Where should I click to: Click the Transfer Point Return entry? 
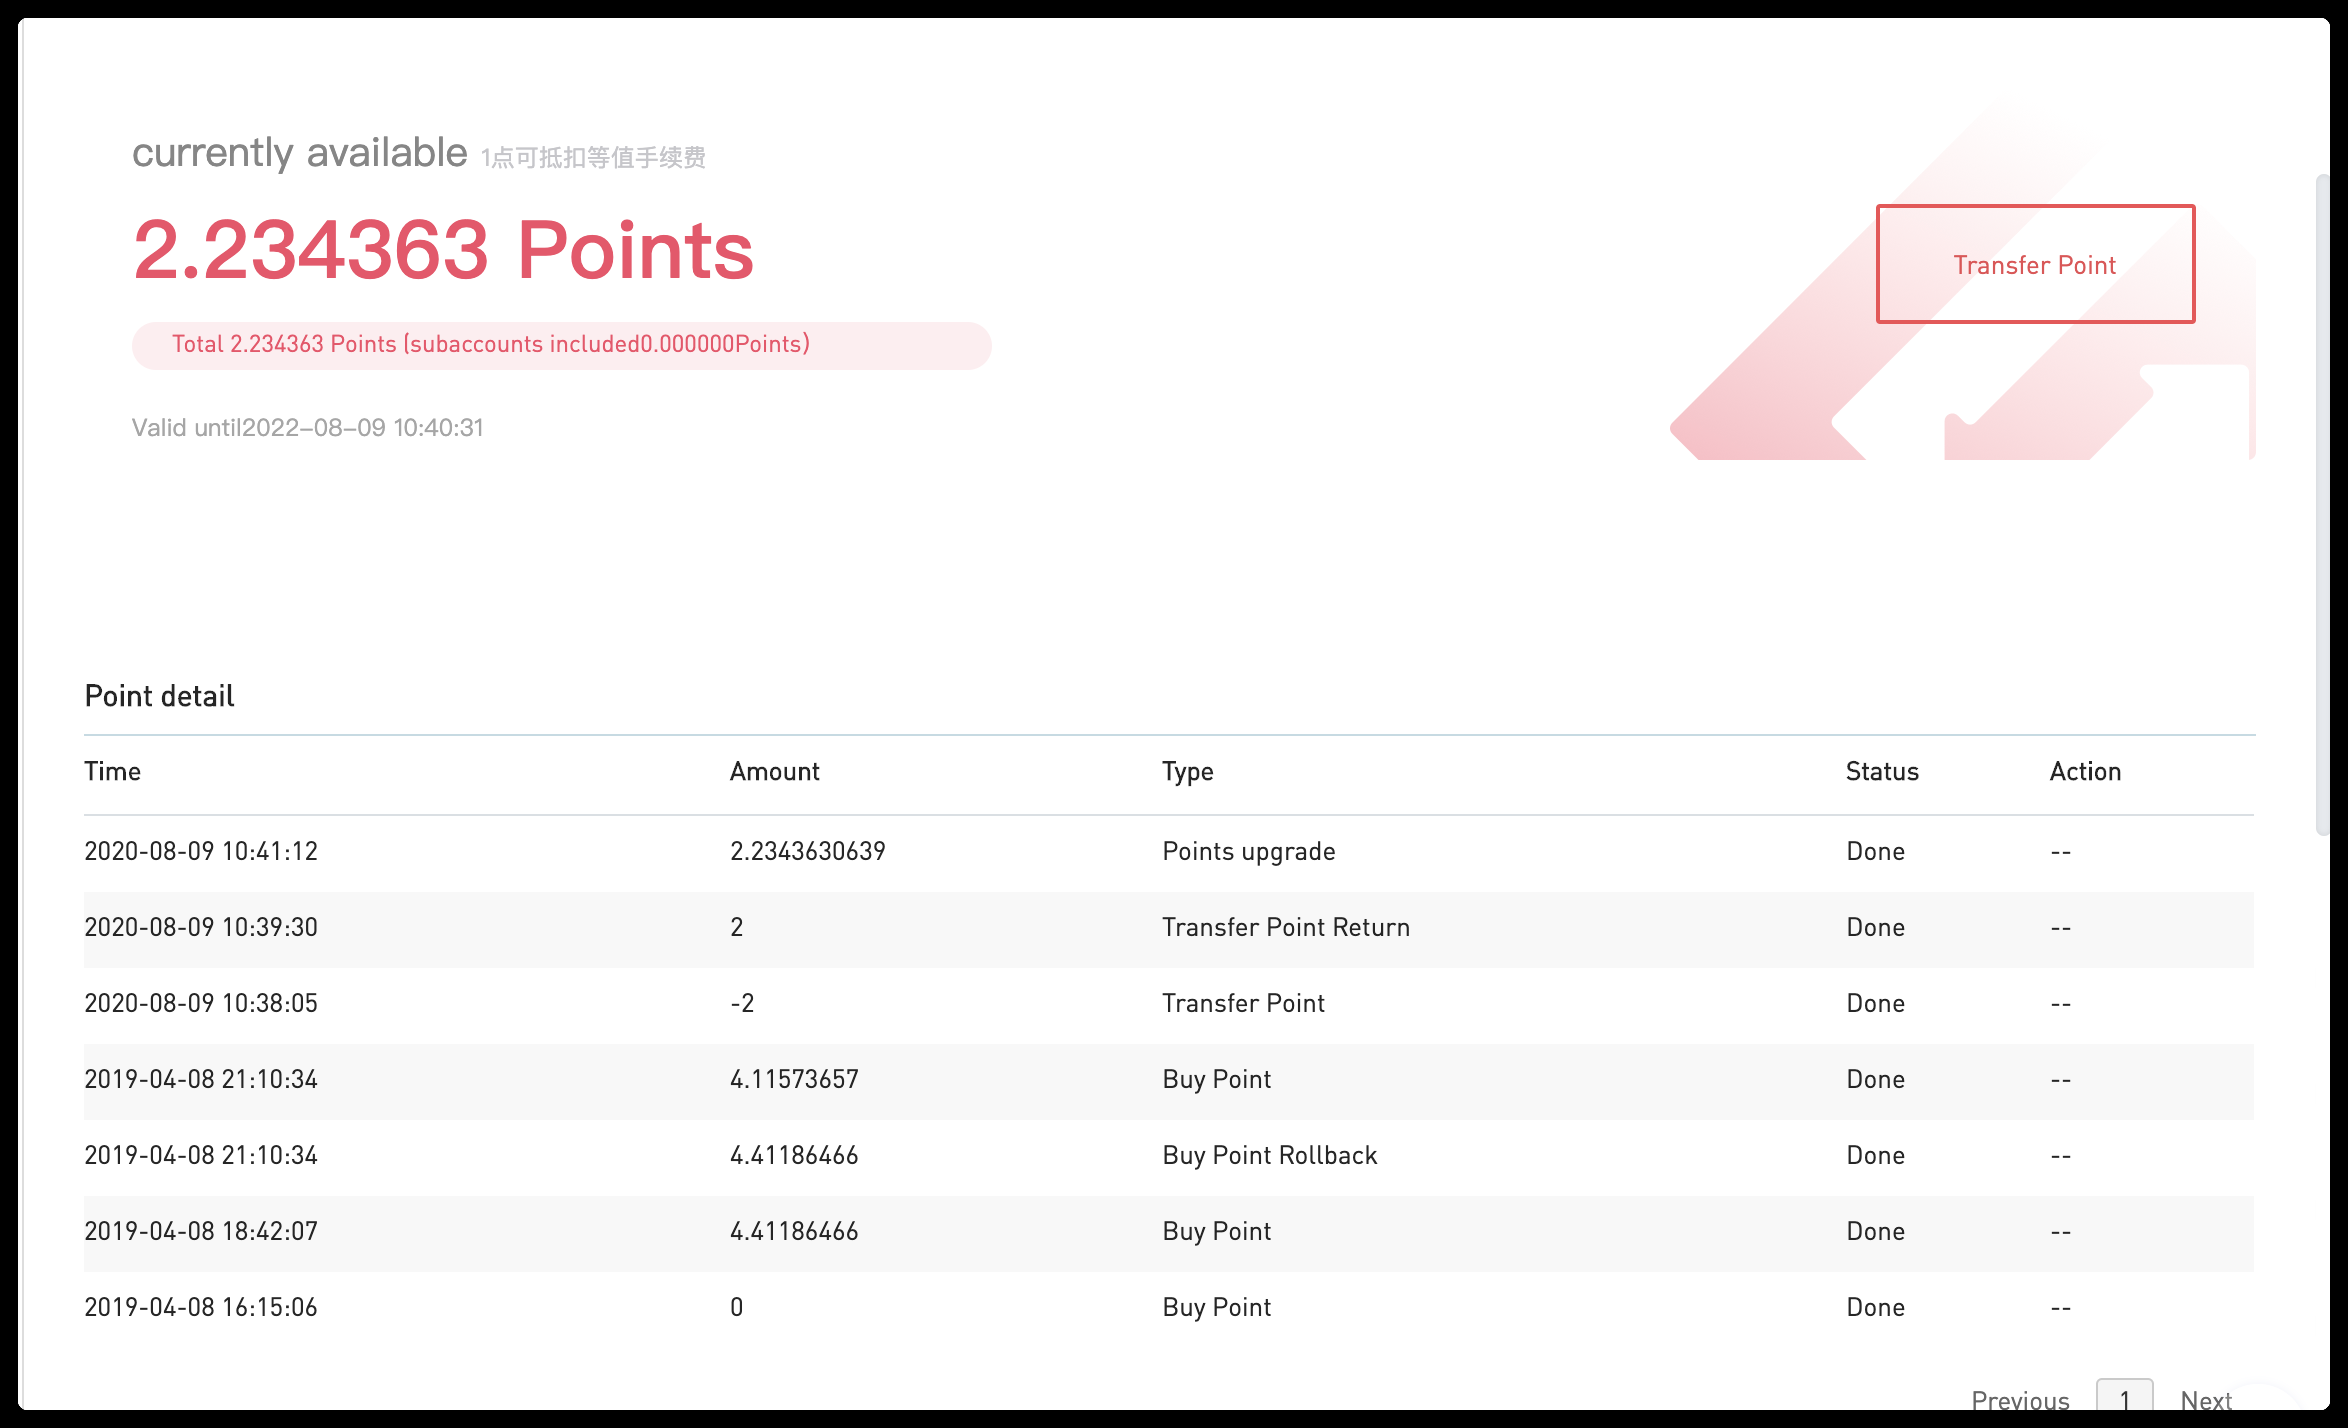click(1286, 927)
